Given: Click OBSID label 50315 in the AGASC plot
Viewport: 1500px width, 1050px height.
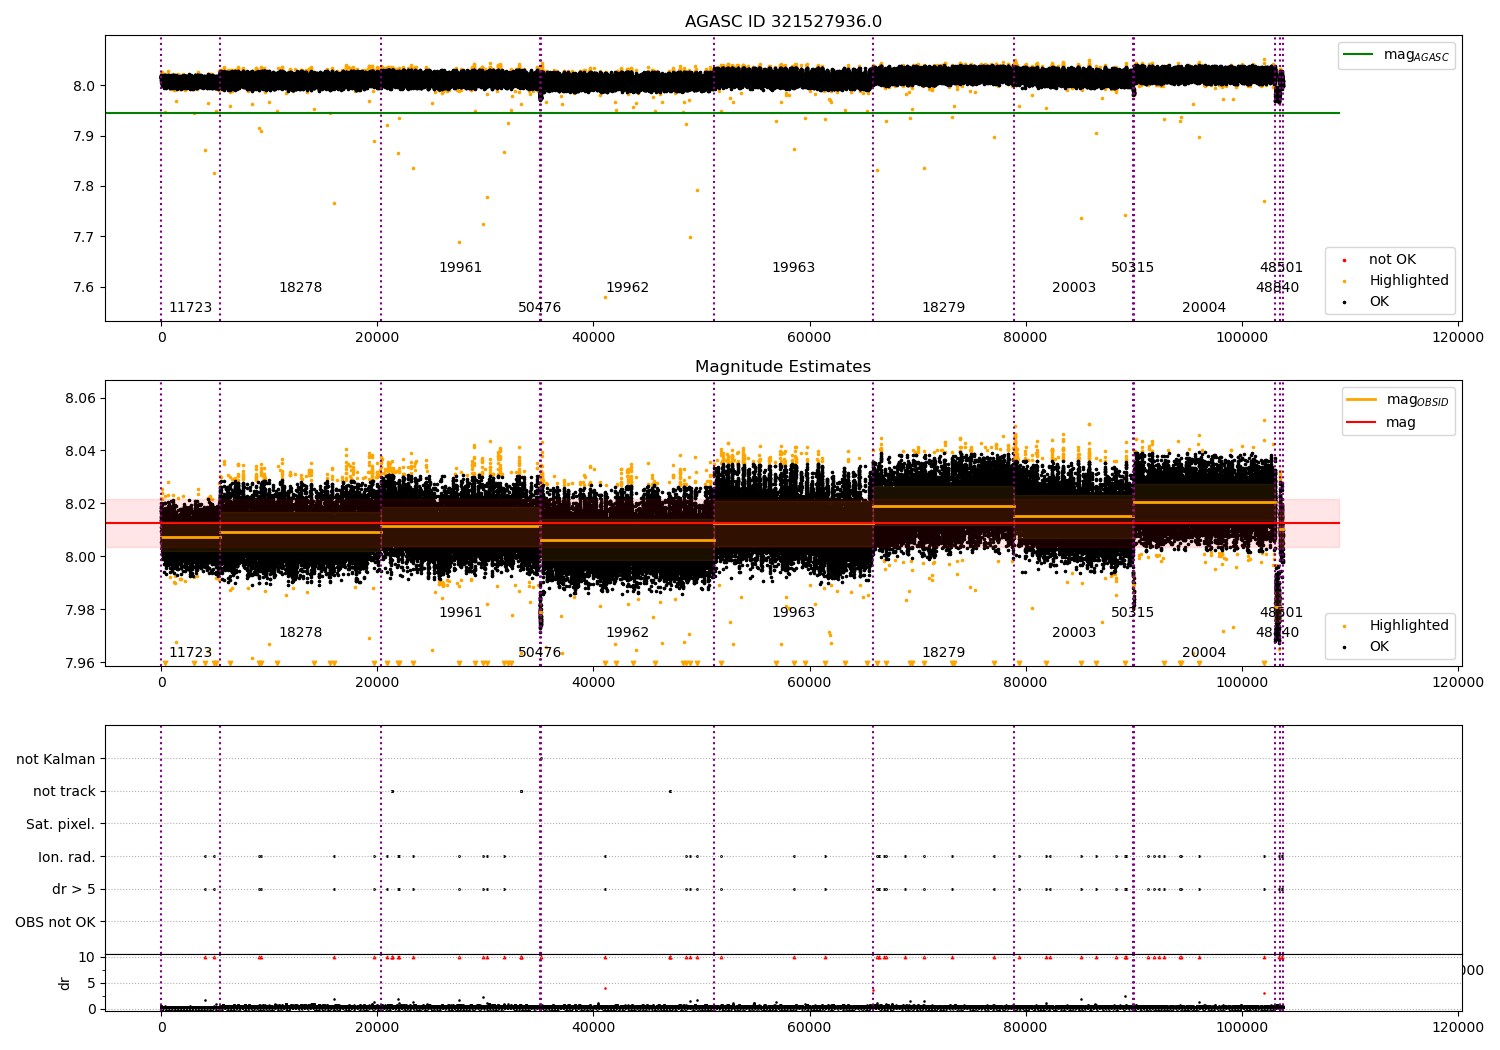Looking at the screenshot, I should [x=1132, y=268].
